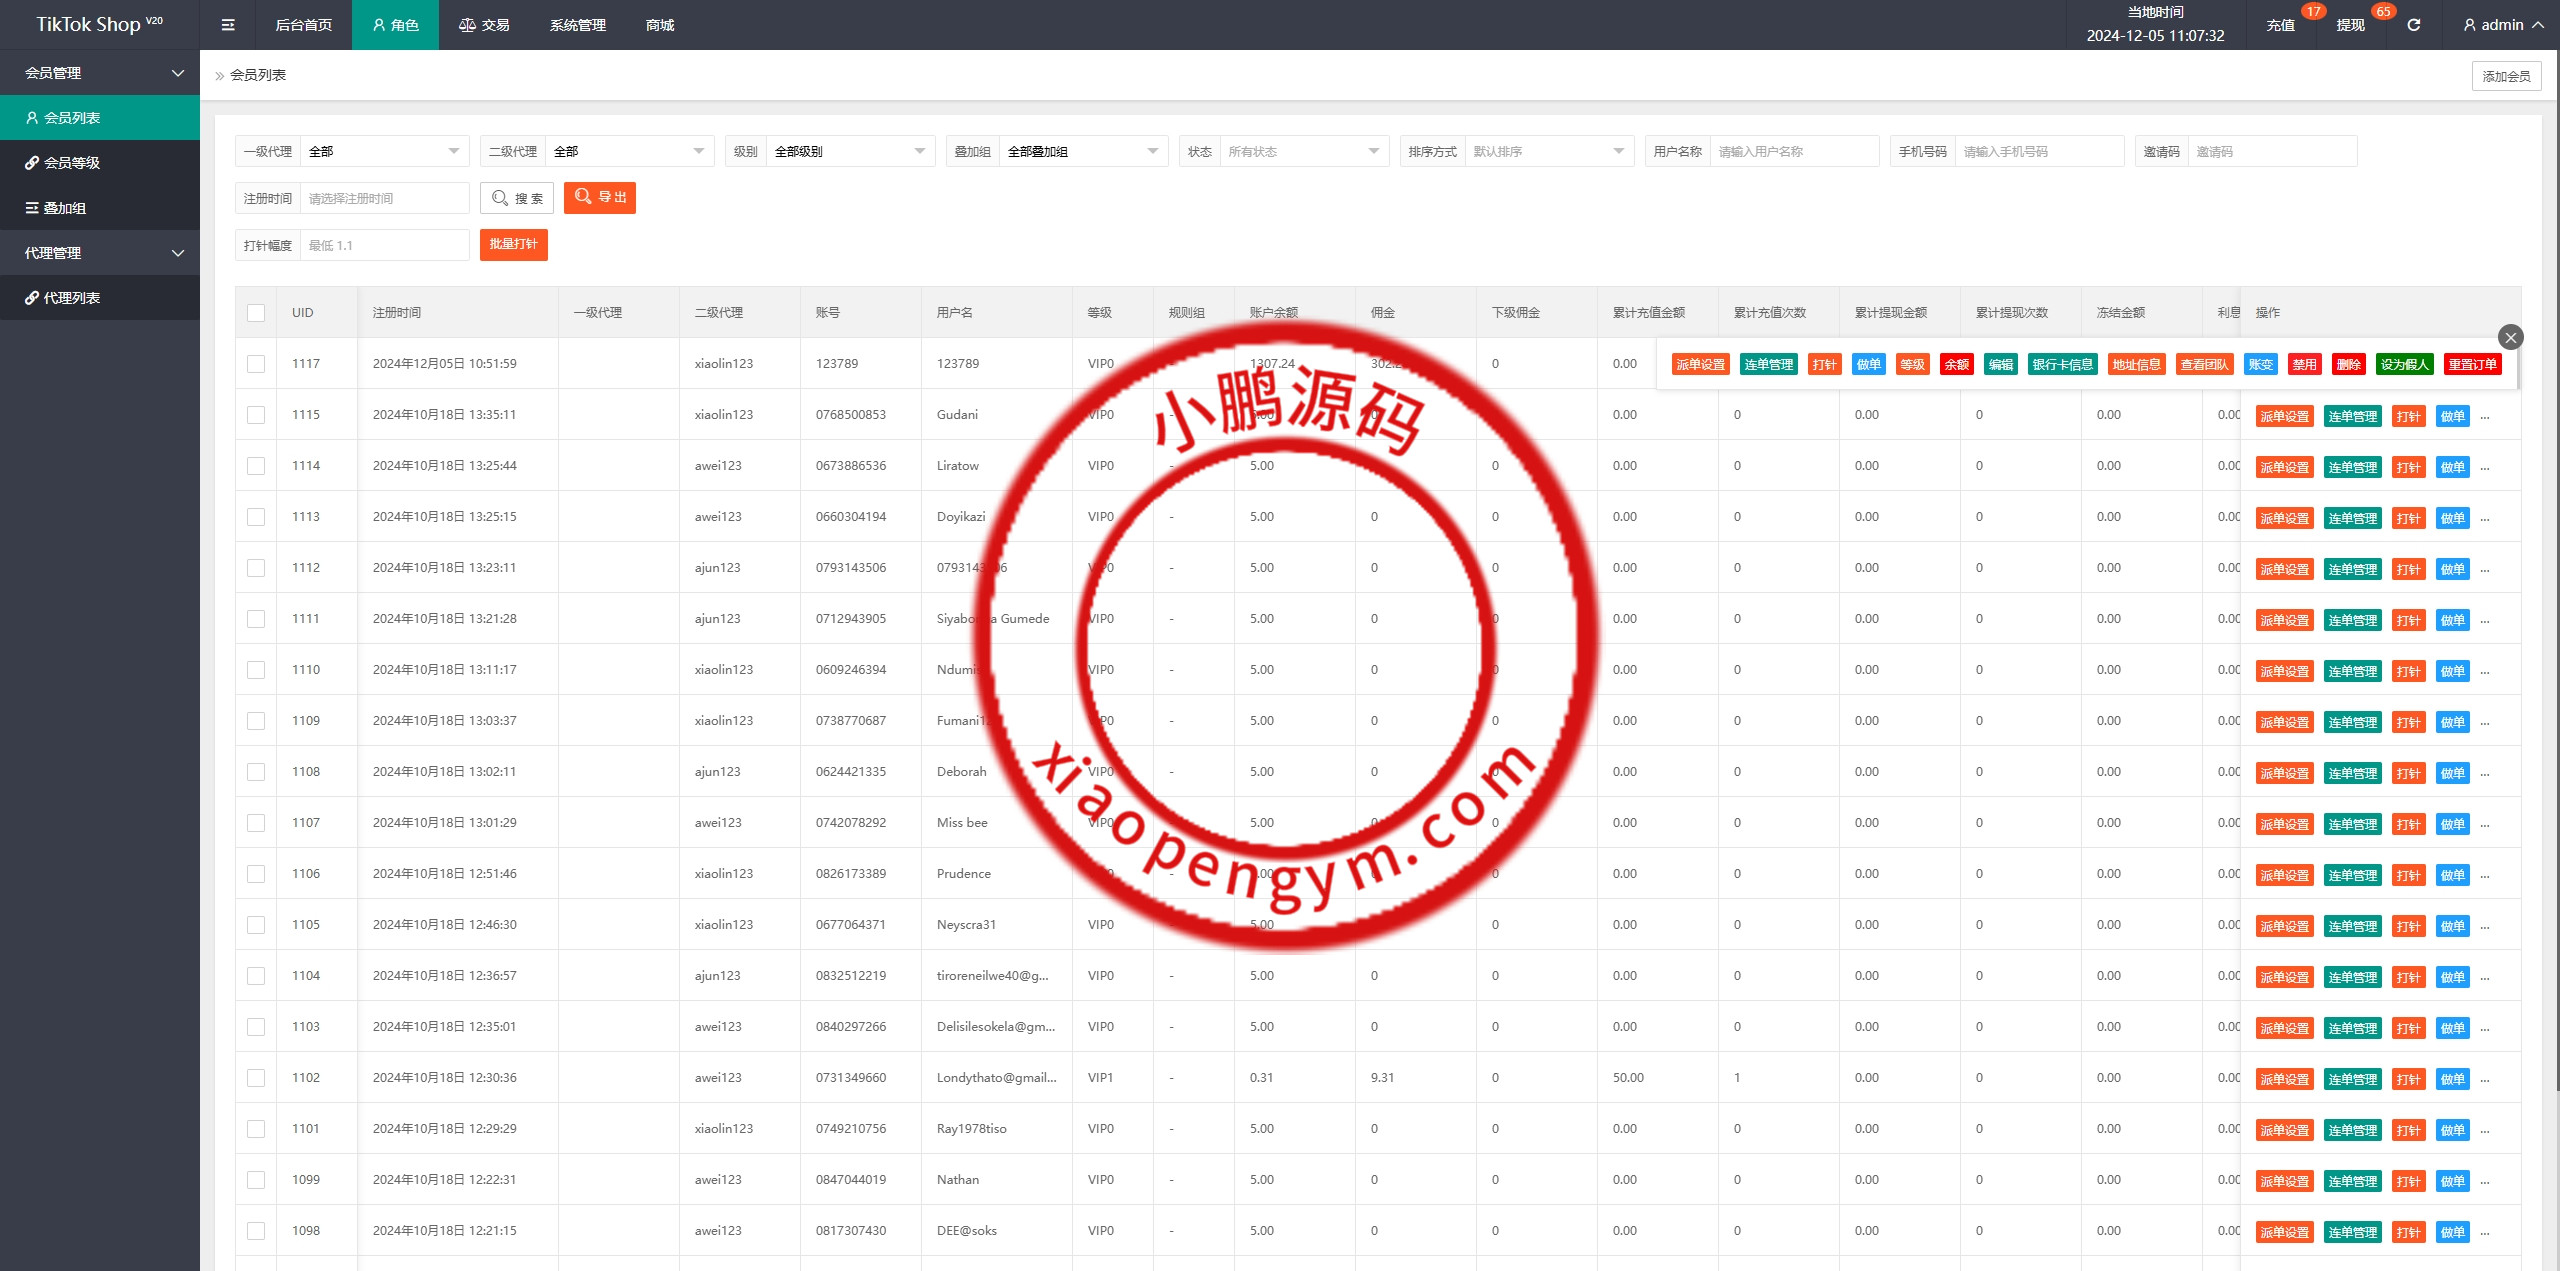Screen dimensions: 2560x1271
Task: Click the ellipsis for user 1115 row
Action: 2485,416
